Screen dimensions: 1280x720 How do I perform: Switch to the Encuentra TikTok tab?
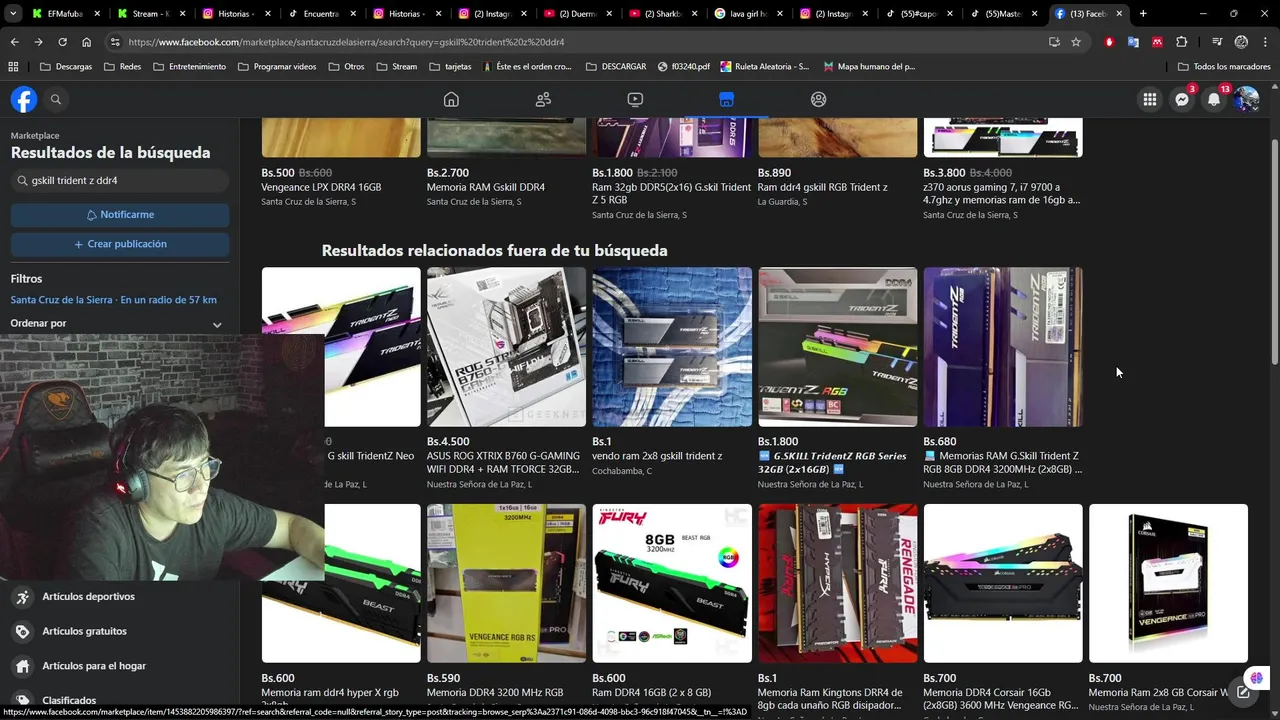tap(321, 14)
